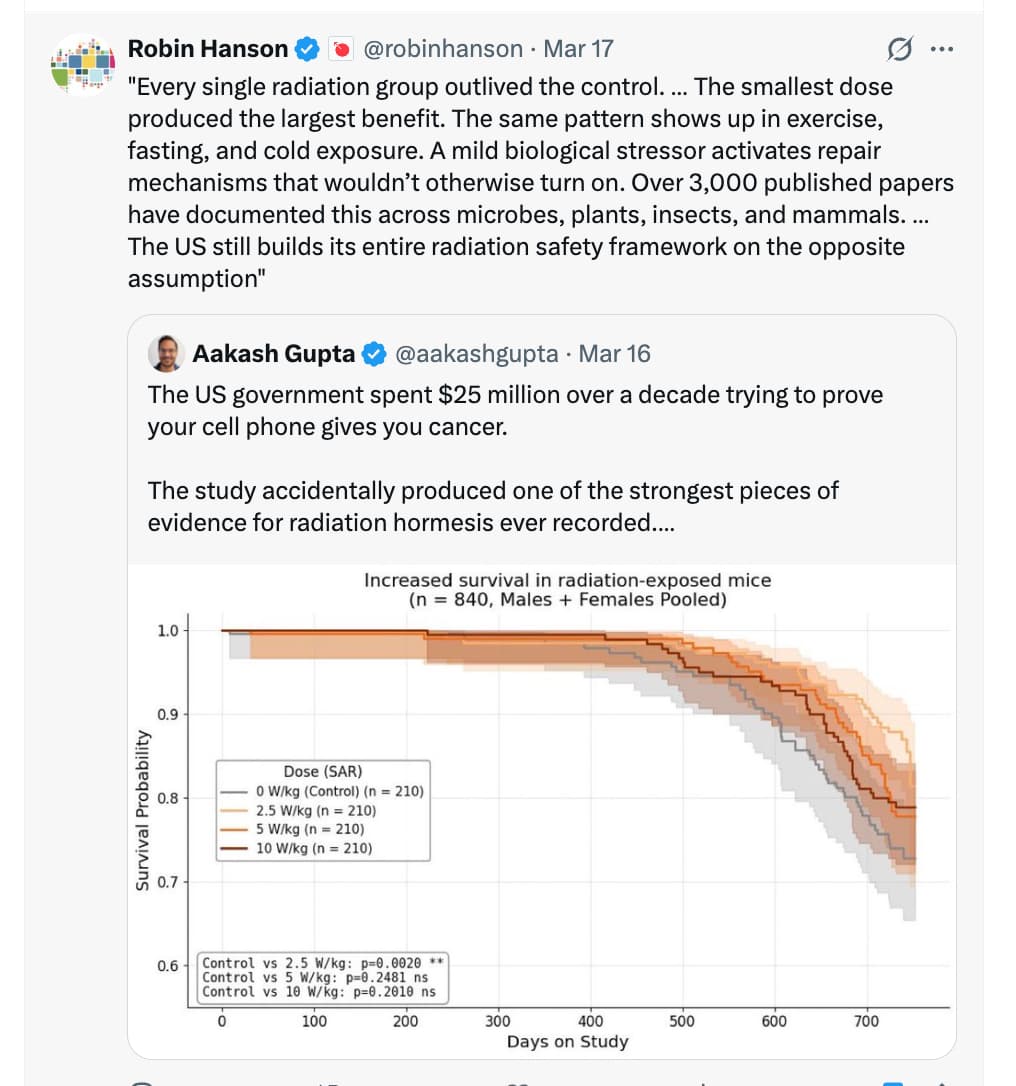Click Robin Hanson's display name
Image resolution: width=1016 pixels, height=1086 pixels.
pyautogui.click(x=210, y=48)
